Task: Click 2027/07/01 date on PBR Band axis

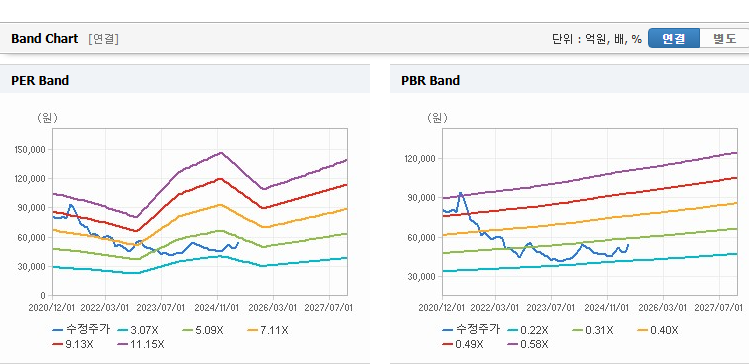Action: click(x=719, y=307)
